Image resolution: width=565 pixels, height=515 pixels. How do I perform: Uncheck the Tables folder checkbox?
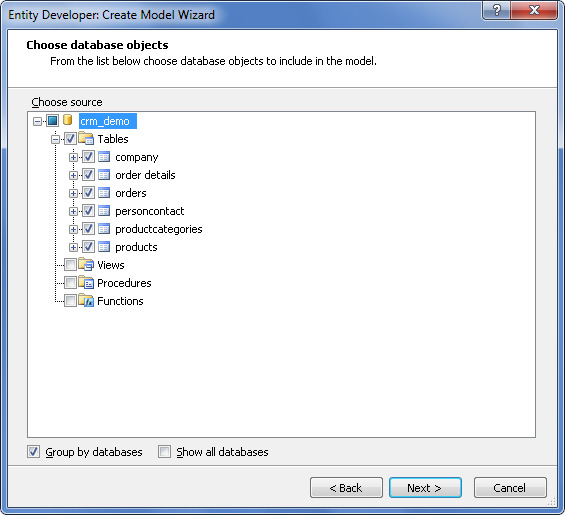tap(70, 139)
